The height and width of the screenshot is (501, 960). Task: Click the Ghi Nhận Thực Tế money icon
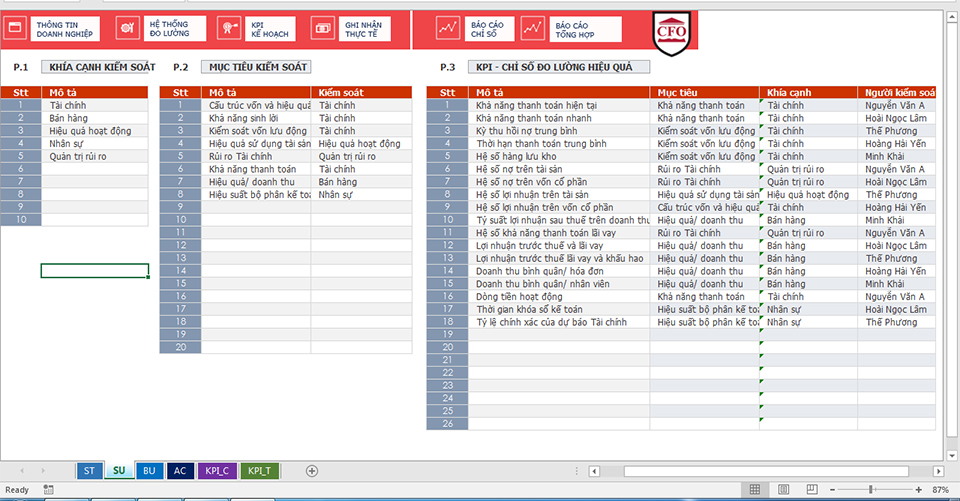pyautogui.click(x=324, y=29)
